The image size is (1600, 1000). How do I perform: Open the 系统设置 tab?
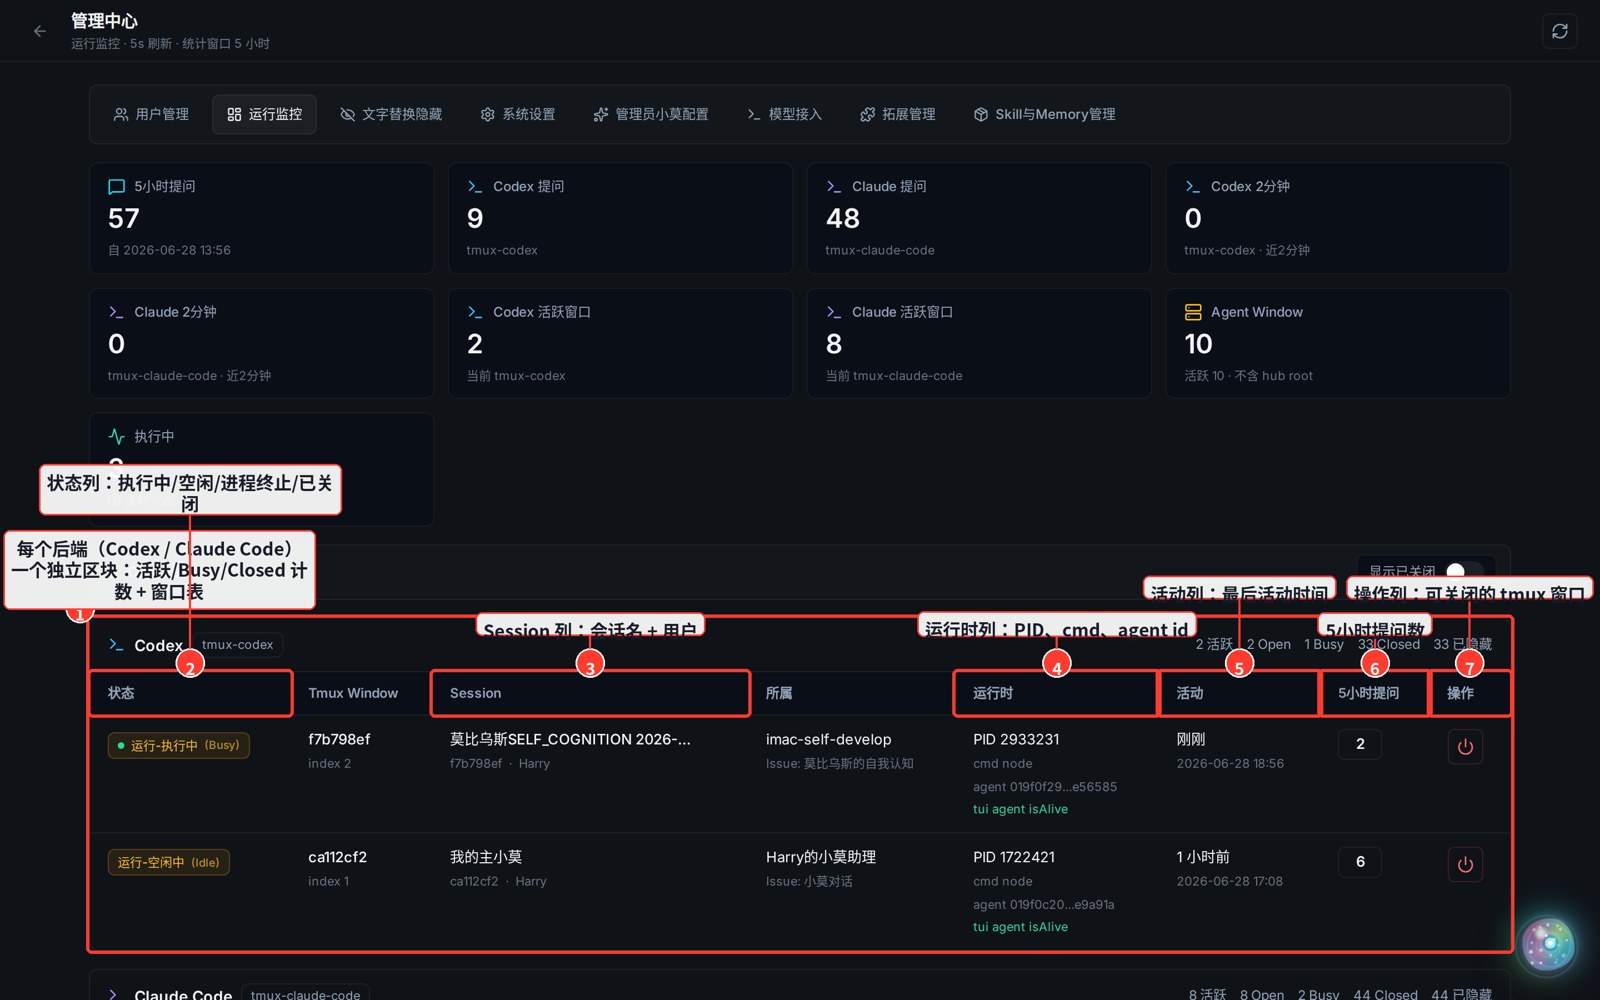click(517, 114)
